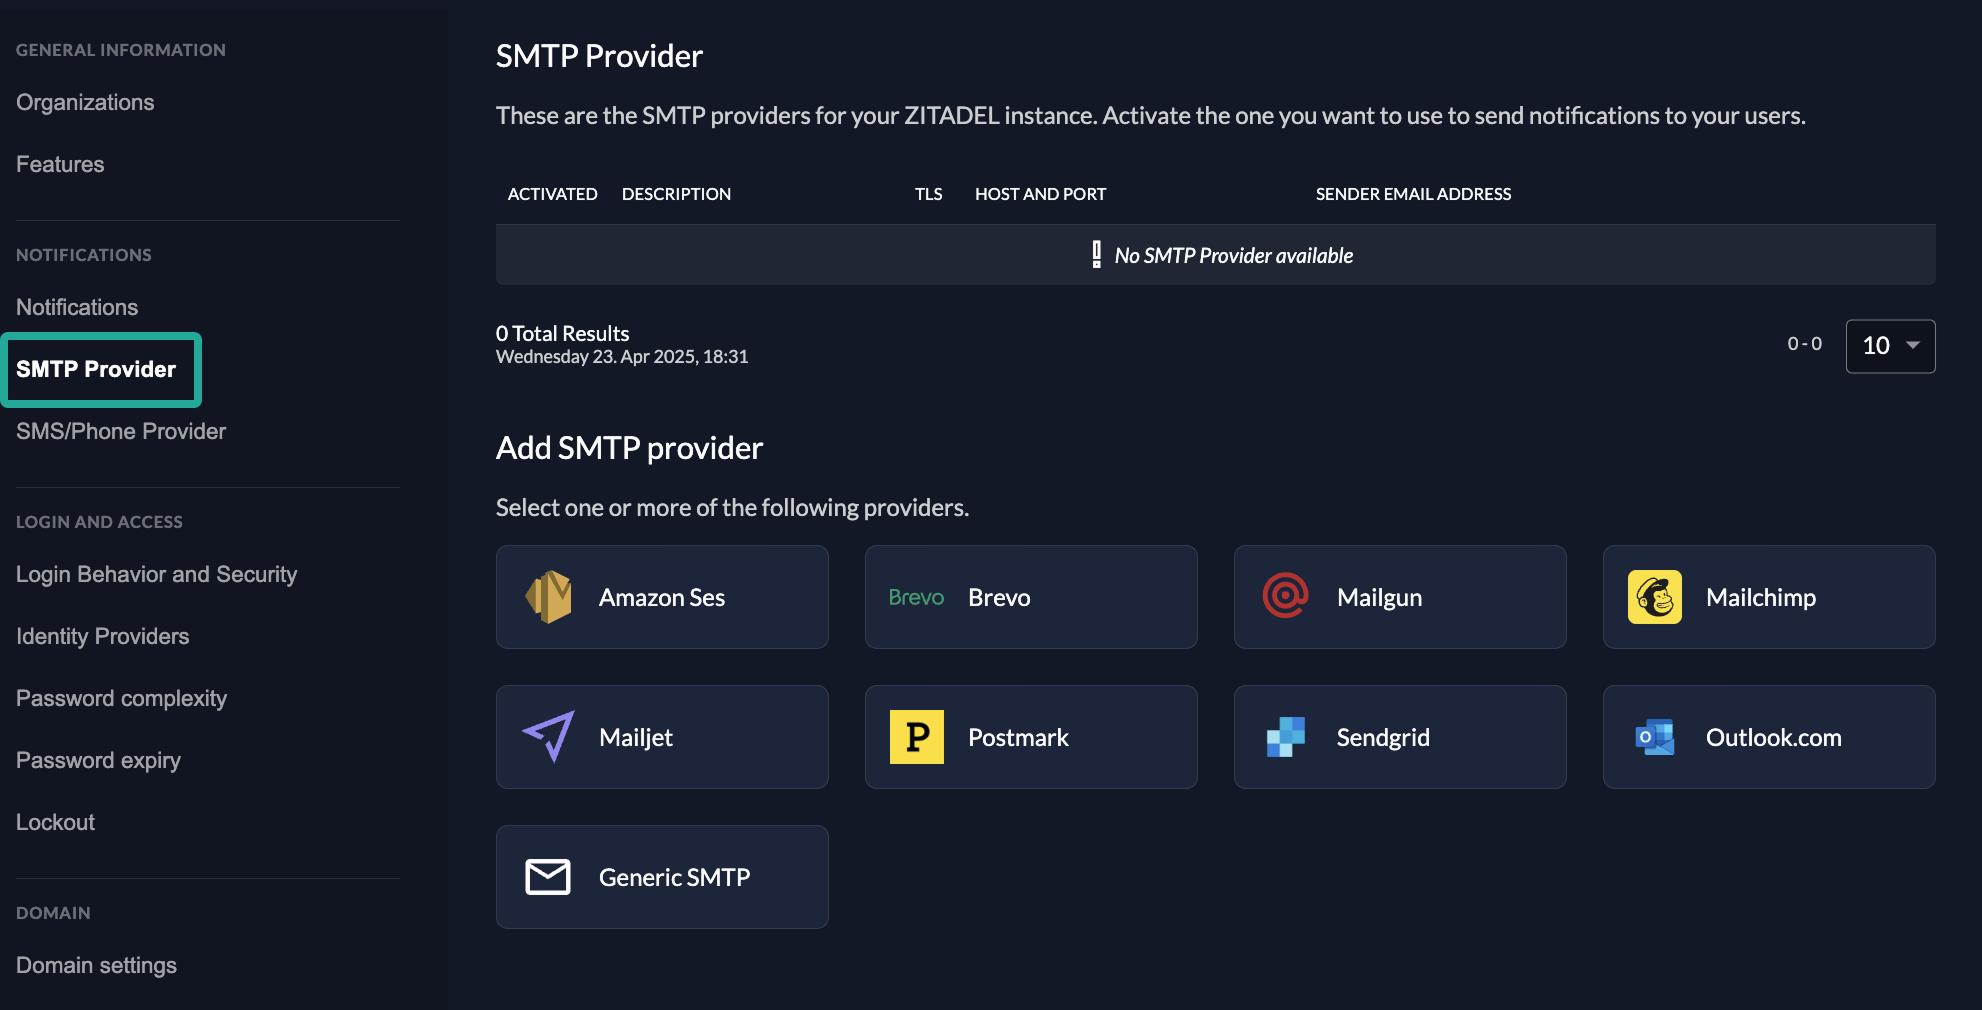Click the yellow Postmark P icon
The width and height of the screenshot is (1982, 1010).
coord(917,737)
